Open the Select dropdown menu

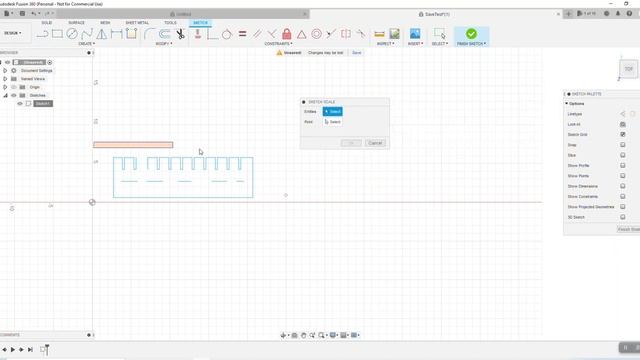440,44
